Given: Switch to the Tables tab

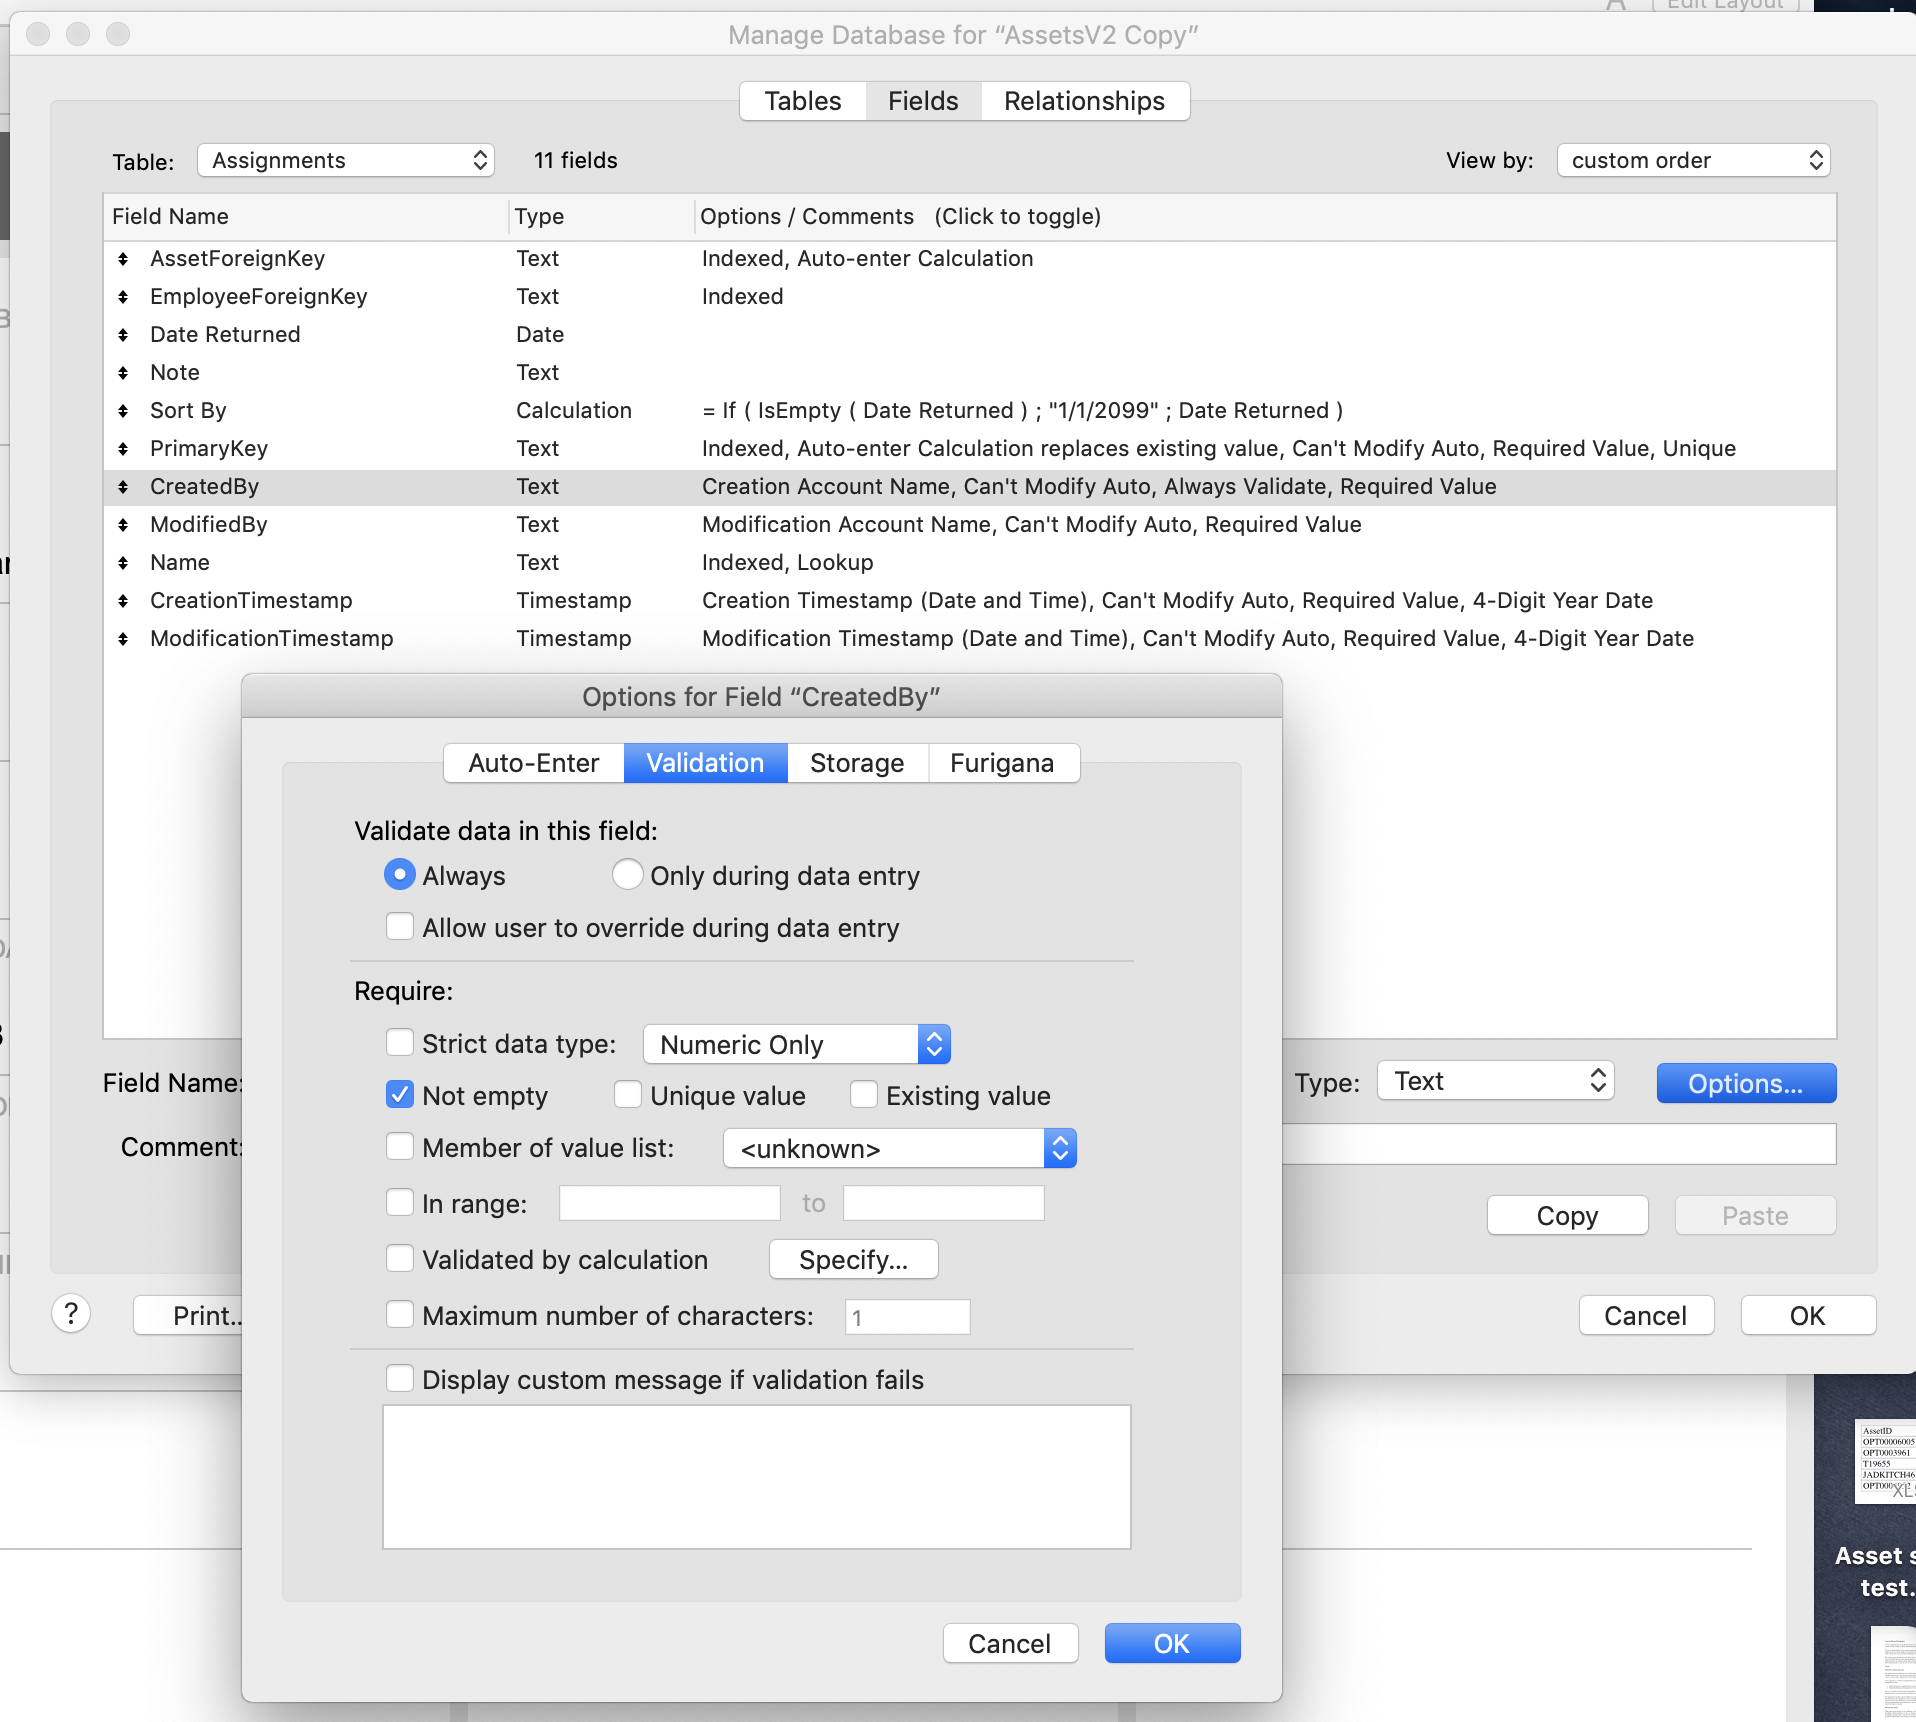Looking at the screenshot, I should 803,101.
